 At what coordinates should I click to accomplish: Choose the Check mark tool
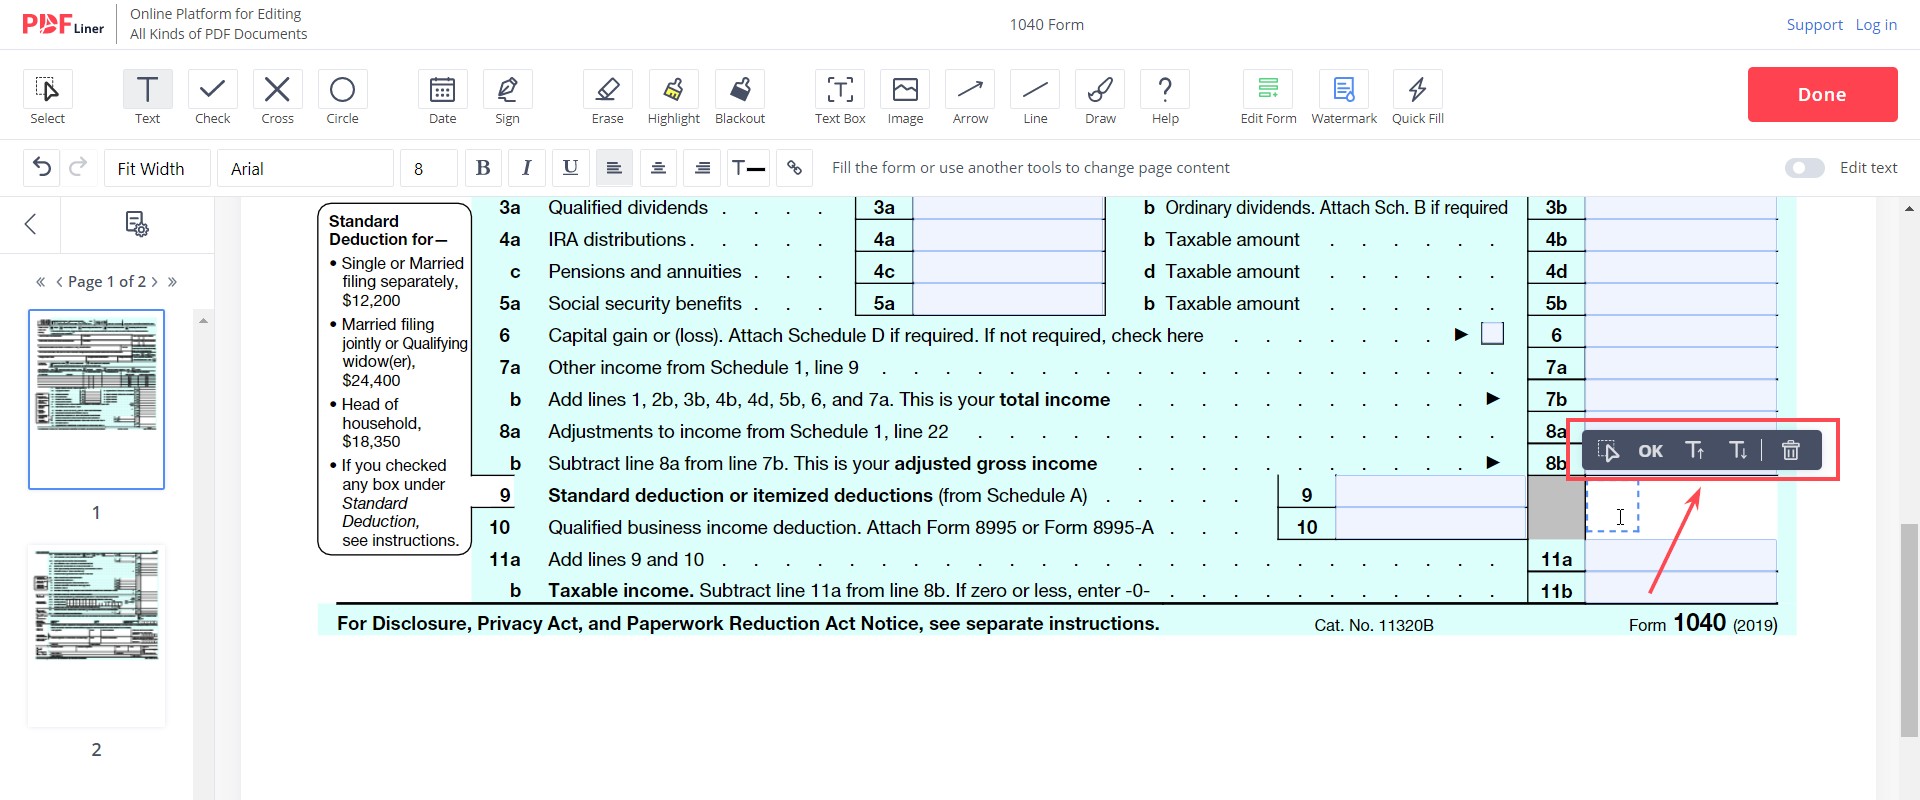[212, 97]
